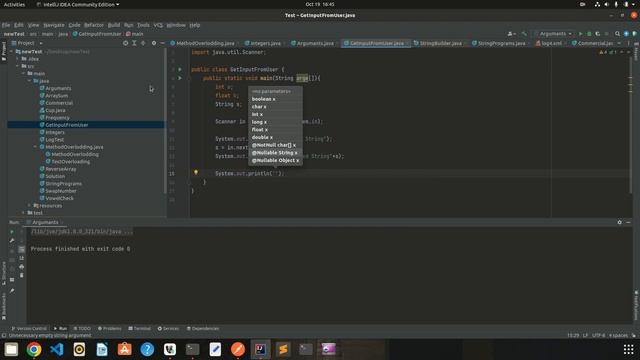Click the select opened file target icon
This screenshot has width=640, height=360.
tap(125, 43)
